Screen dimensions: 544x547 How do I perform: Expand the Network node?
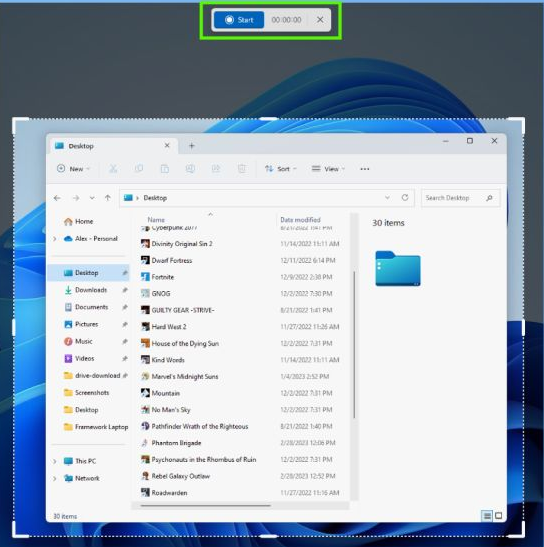55,478
